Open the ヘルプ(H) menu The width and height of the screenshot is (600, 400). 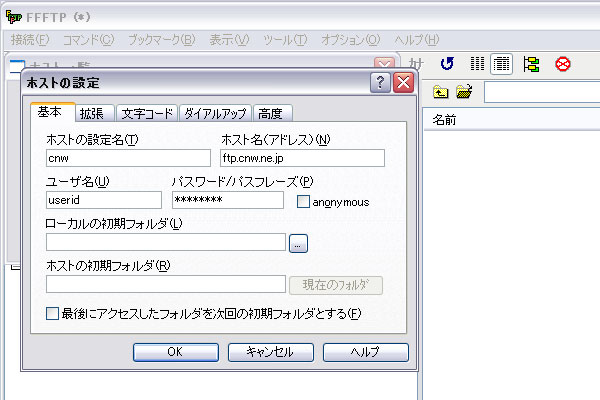pos(417,39)
